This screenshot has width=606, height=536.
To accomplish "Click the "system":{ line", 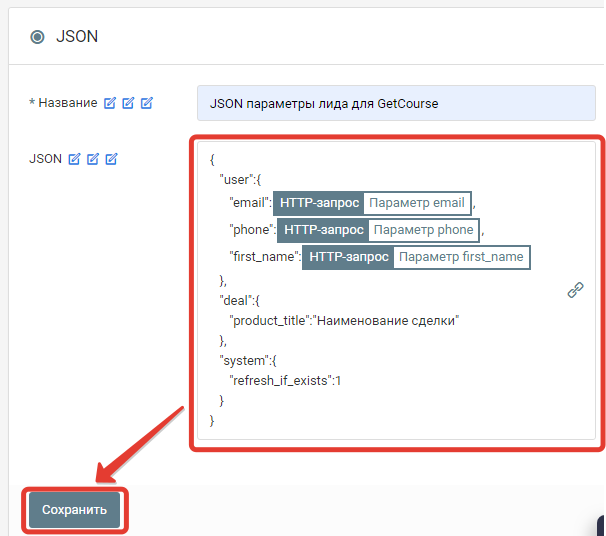I will pos(248,361).
